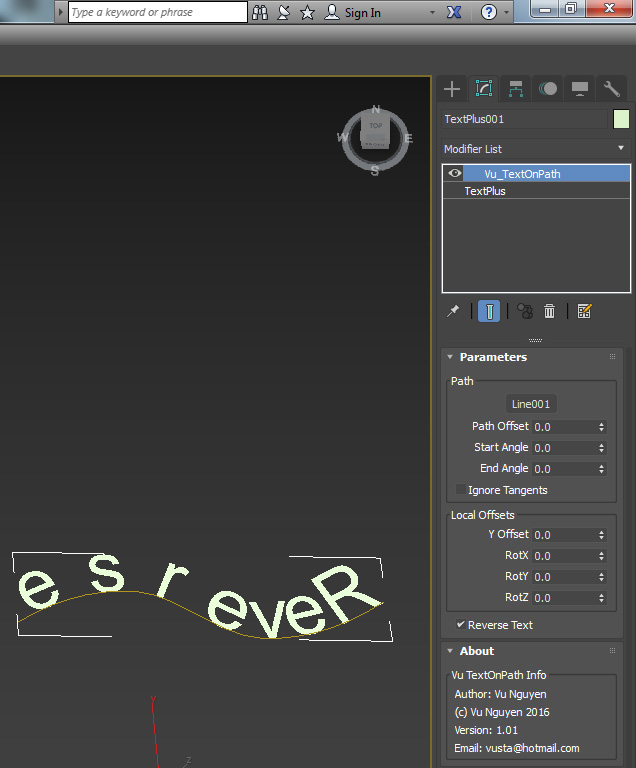Click the binoculars search icon
This screenshot has width=636, height=768.
pyautogui.click(x=260, y=12)
